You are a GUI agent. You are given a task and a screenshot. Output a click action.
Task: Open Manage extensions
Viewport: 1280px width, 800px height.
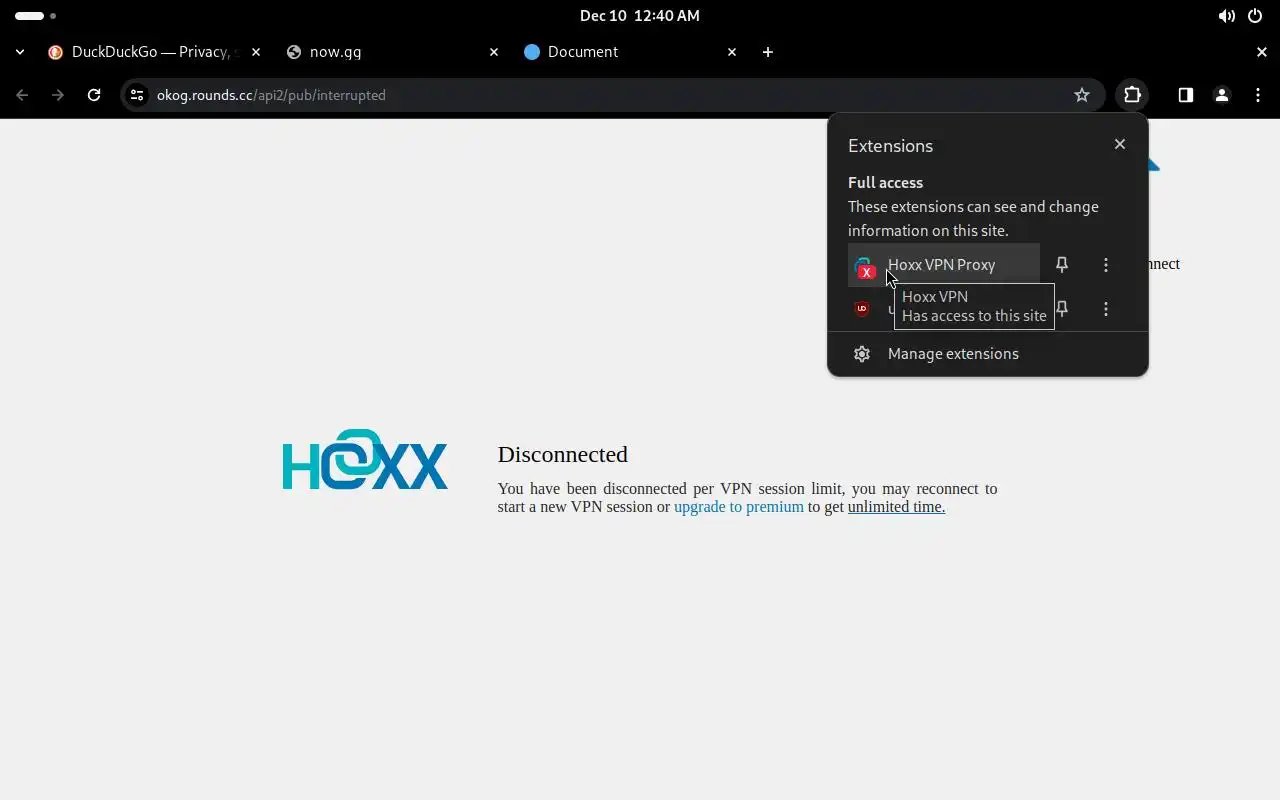click(x=988, y=354)
